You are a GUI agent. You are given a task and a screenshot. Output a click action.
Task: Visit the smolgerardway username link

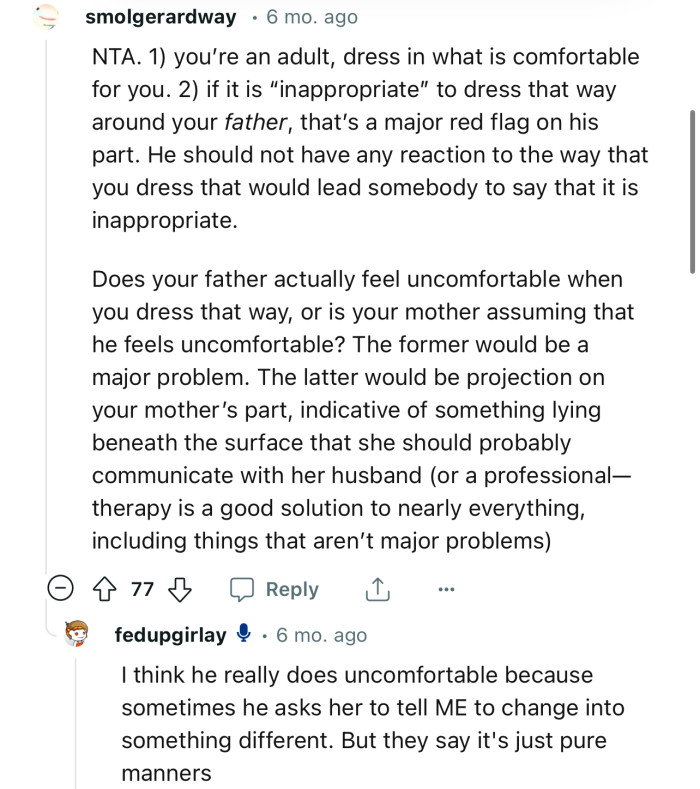(161, 17)
